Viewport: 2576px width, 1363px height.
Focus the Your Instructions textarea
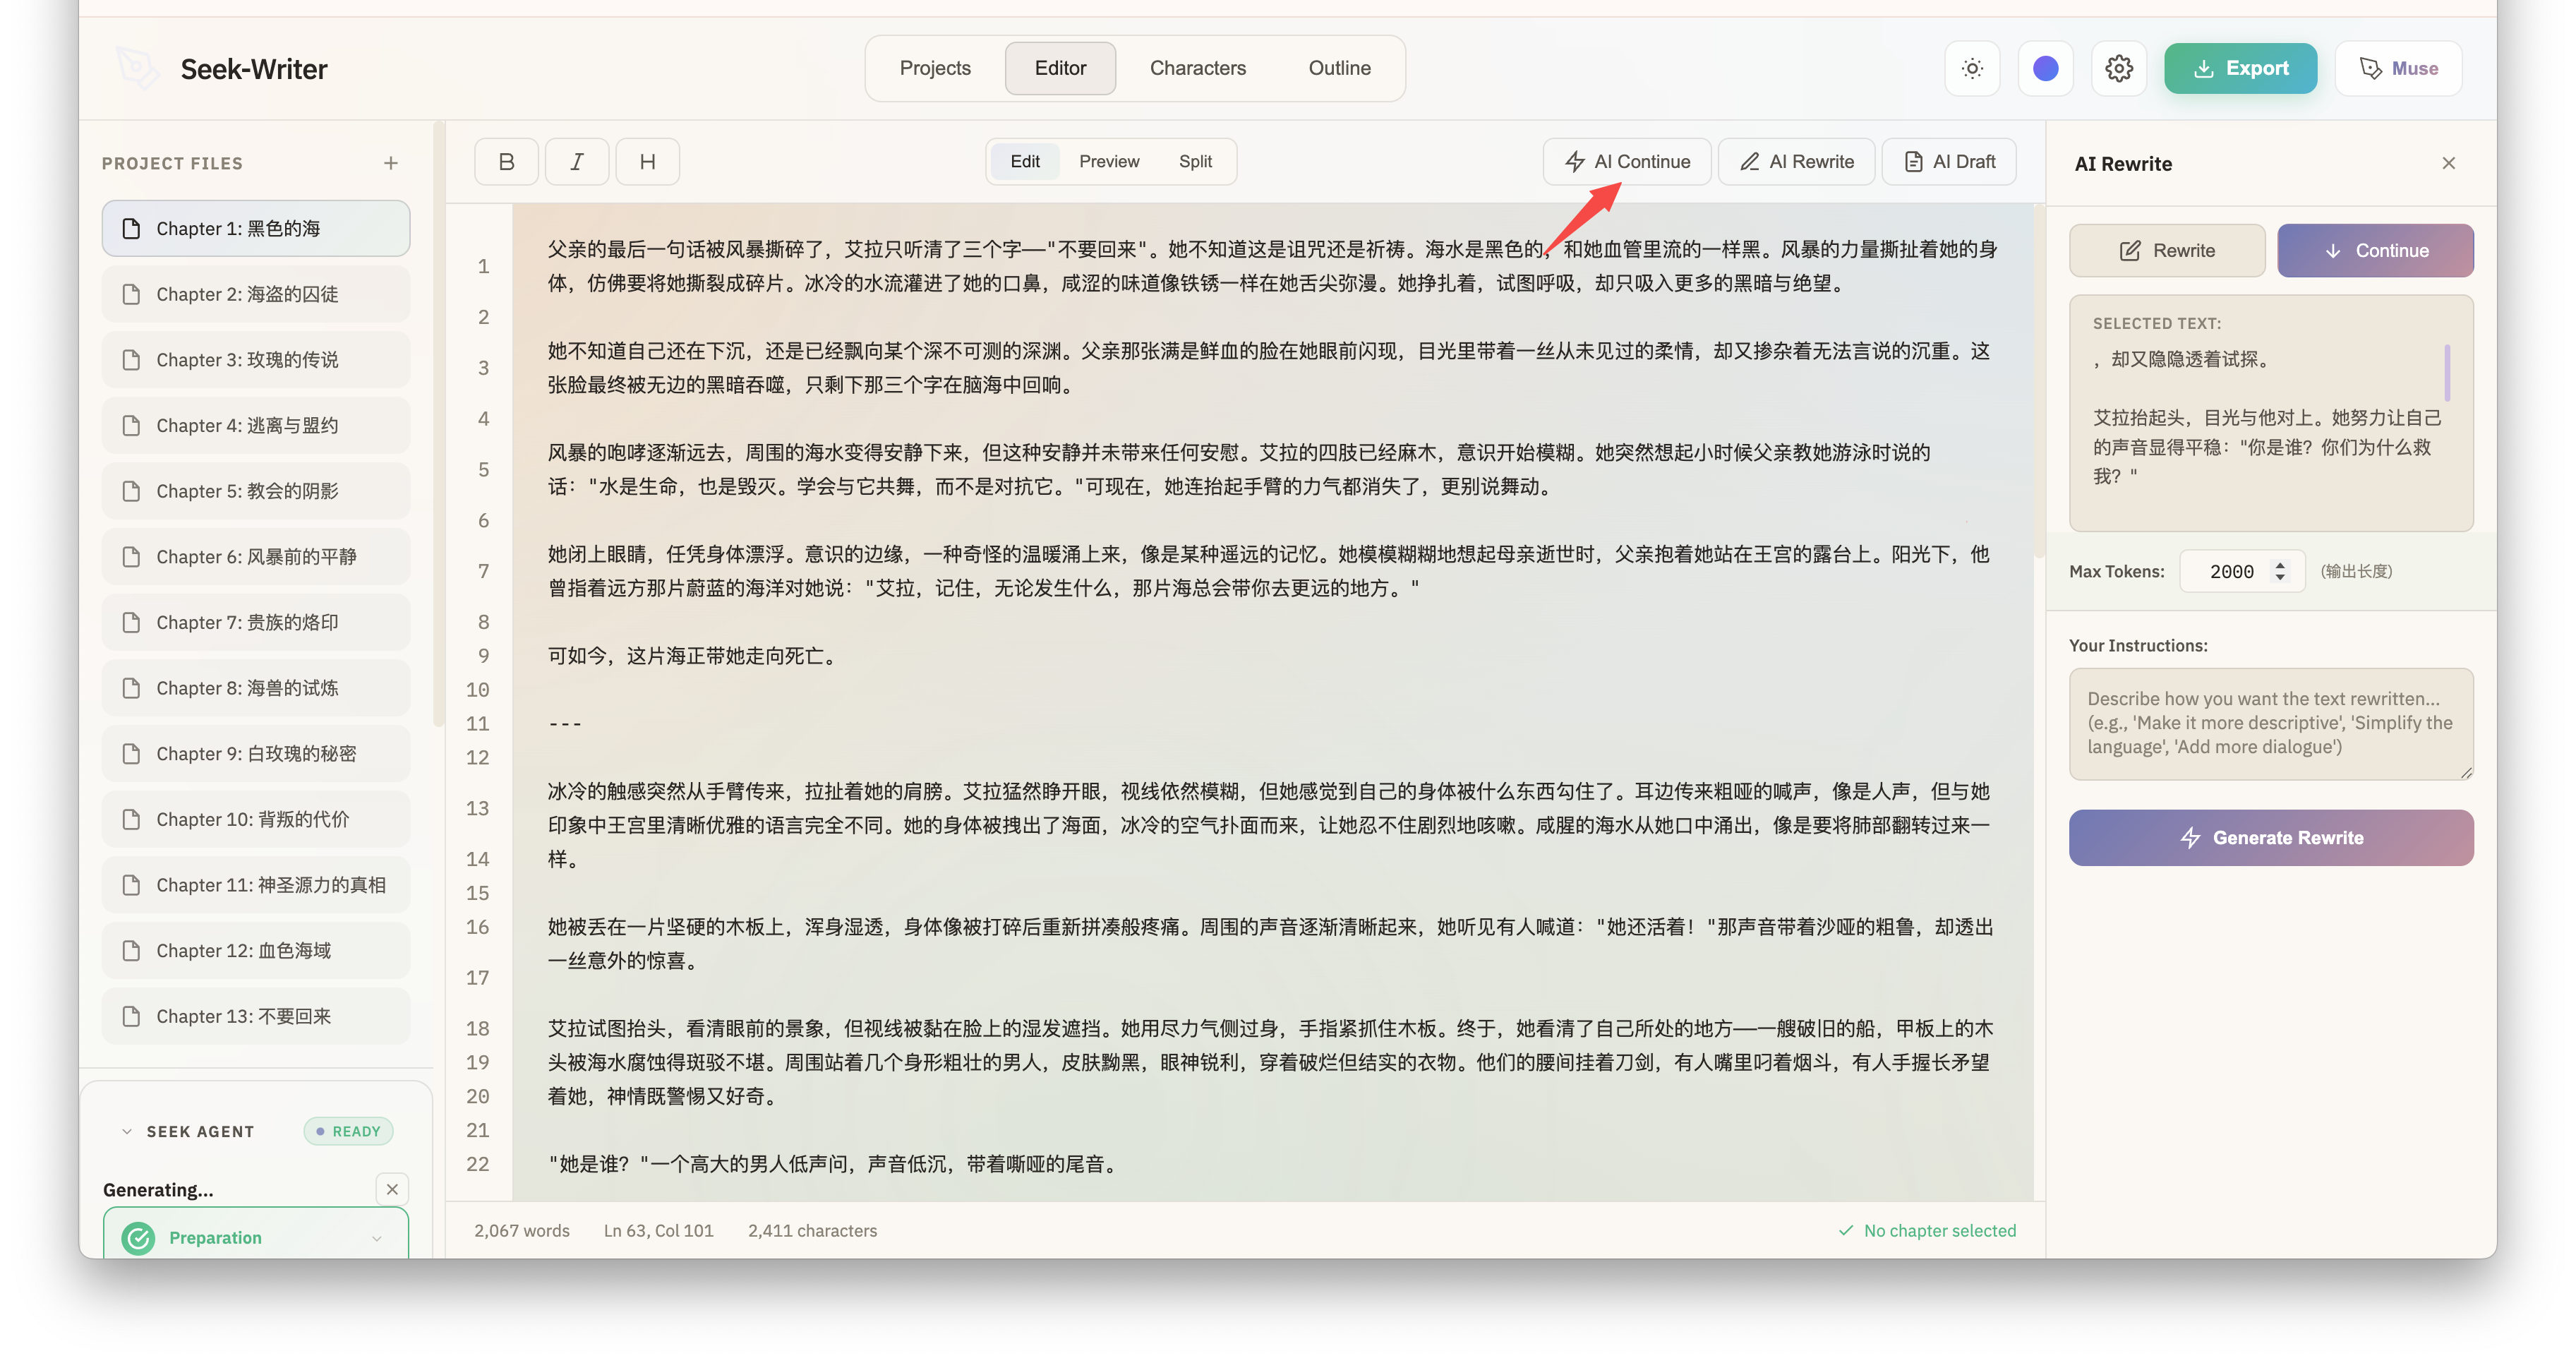2271,723
